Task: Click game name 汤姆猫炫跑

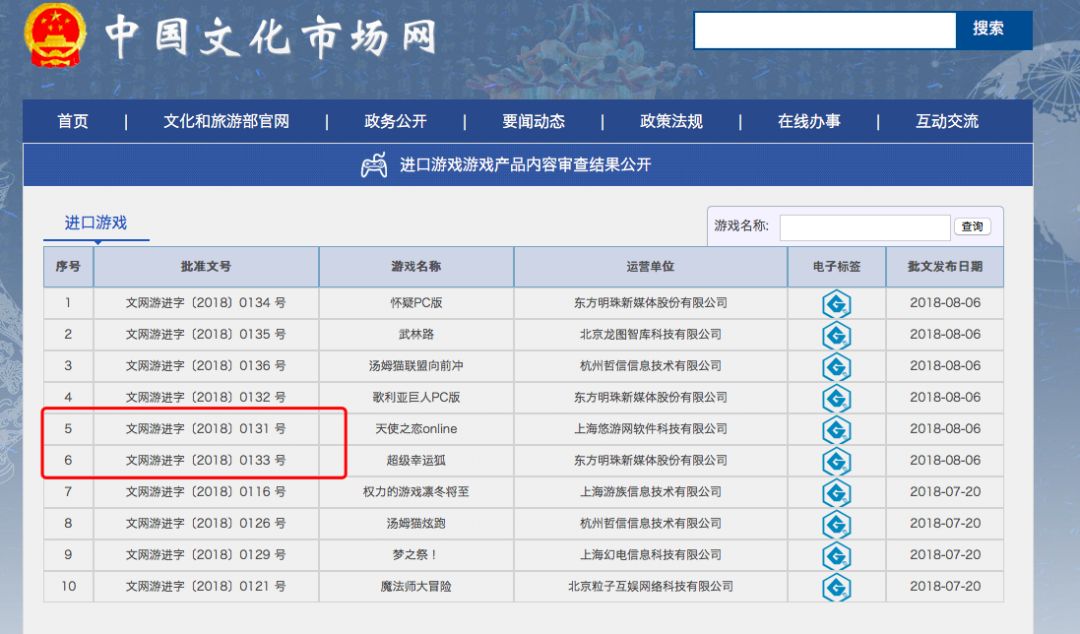Action: (x=416, y=523)
